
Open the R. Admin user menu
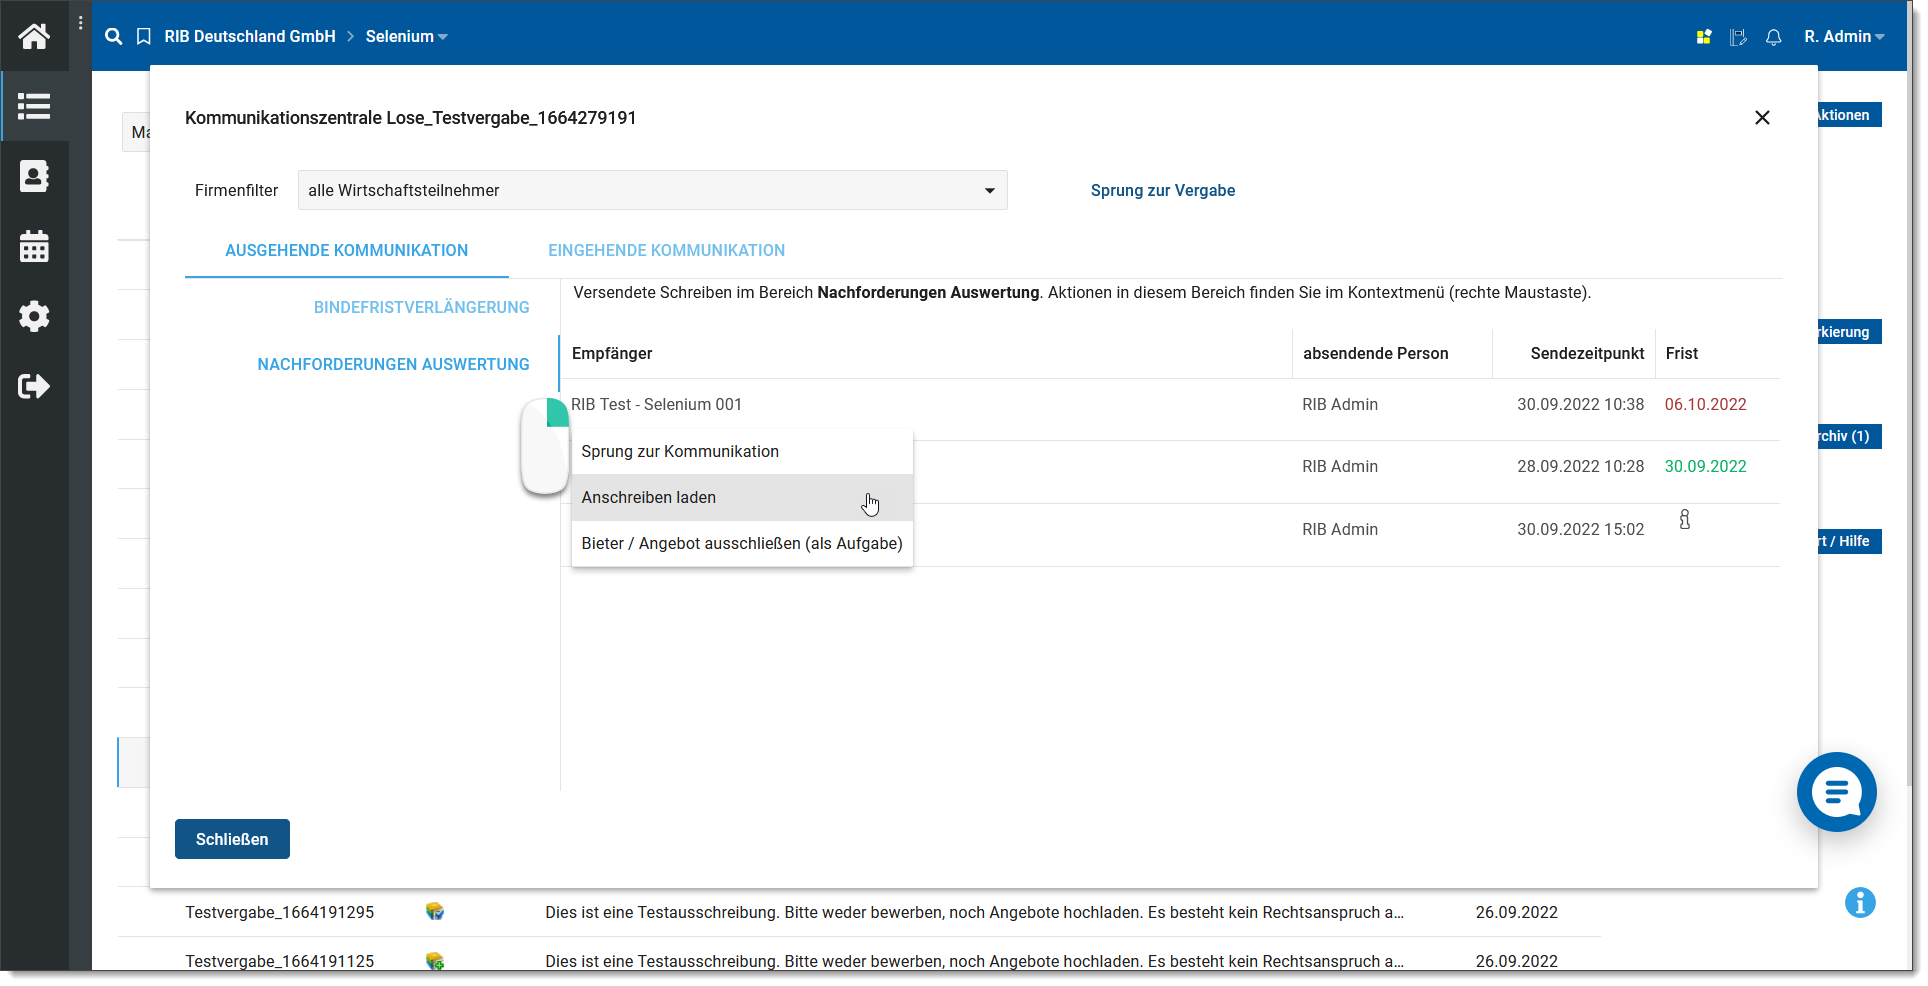(1844, 37)
